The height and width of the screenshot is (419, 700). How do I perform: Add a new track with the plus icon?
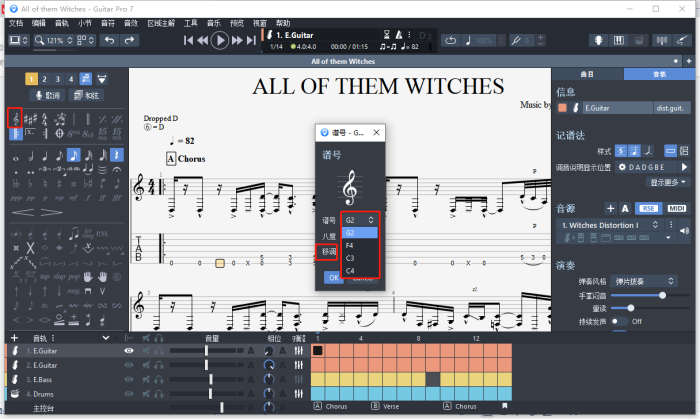coord(13,340)
